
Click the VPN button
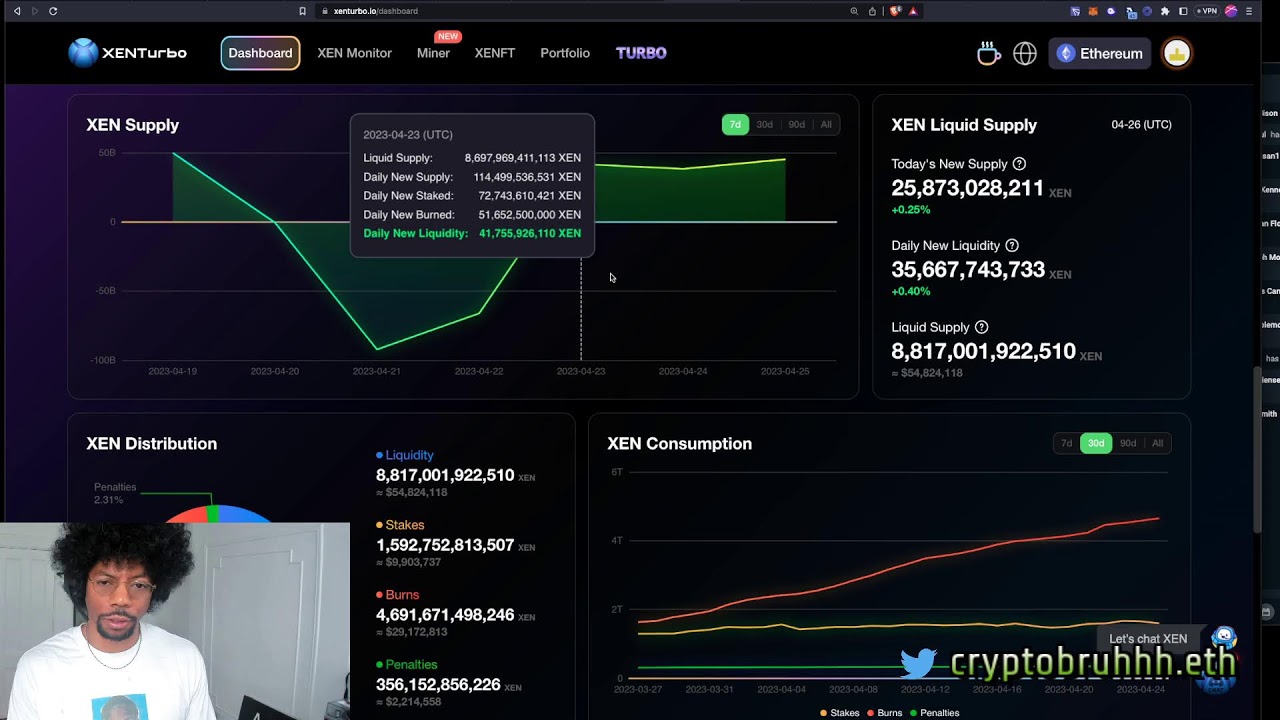click(1206, 11)
